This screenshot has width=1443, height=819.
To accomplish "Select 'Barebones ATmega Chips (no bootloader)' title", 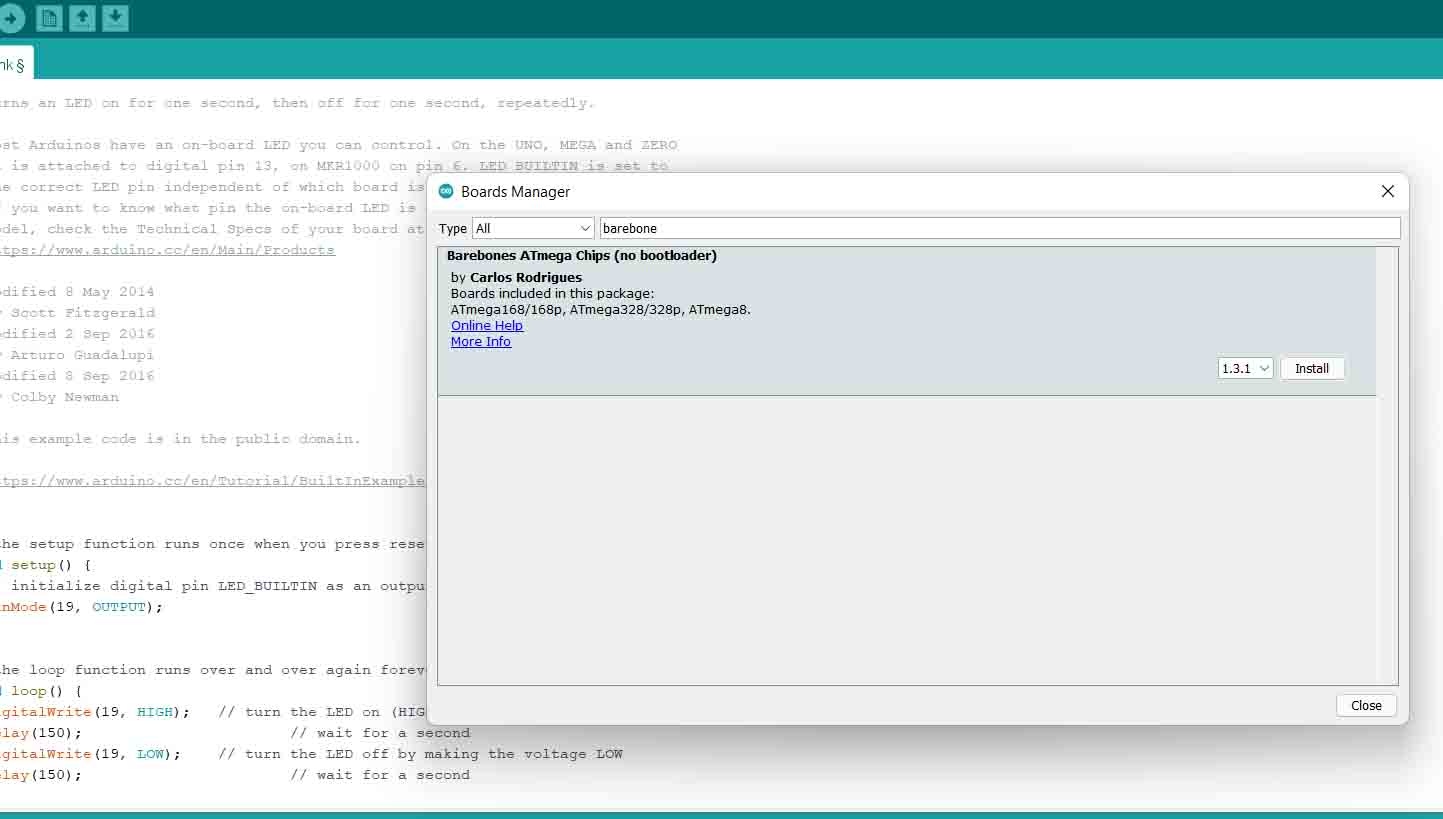I will point(582,256).
